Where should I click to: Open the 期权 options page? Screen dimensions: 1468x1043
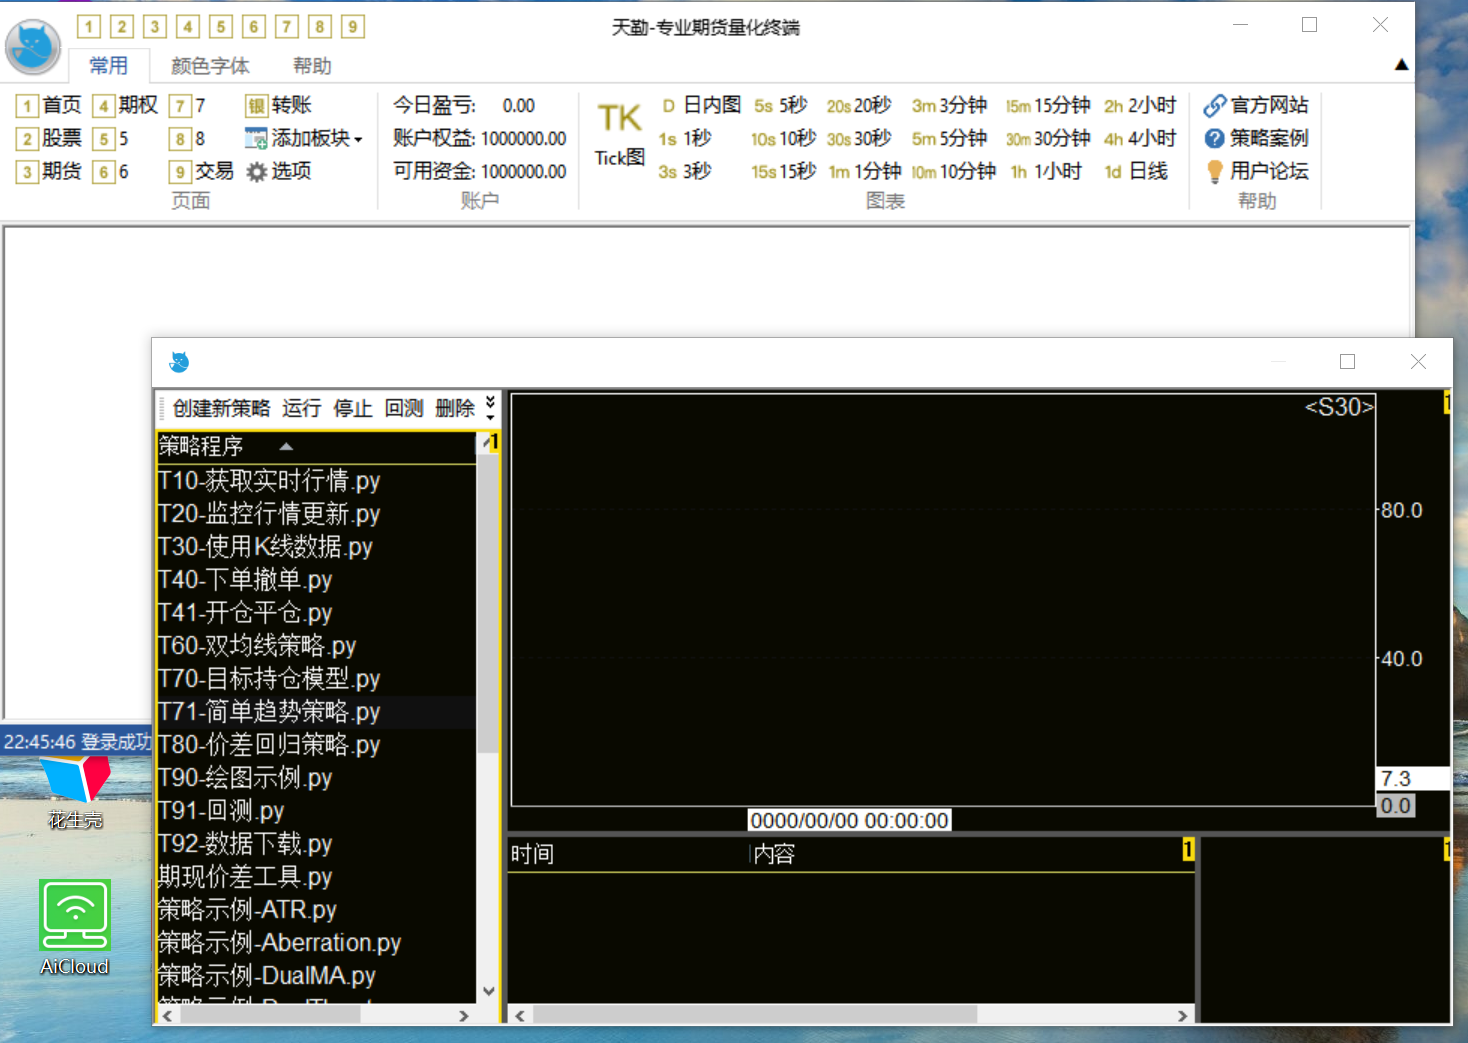coord(126,105)
